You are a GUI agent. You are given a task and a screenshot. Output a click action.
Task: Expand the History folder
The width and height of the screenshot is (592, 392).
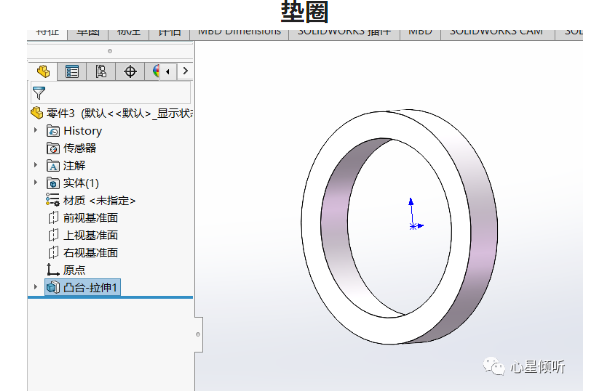coord(35,130)
